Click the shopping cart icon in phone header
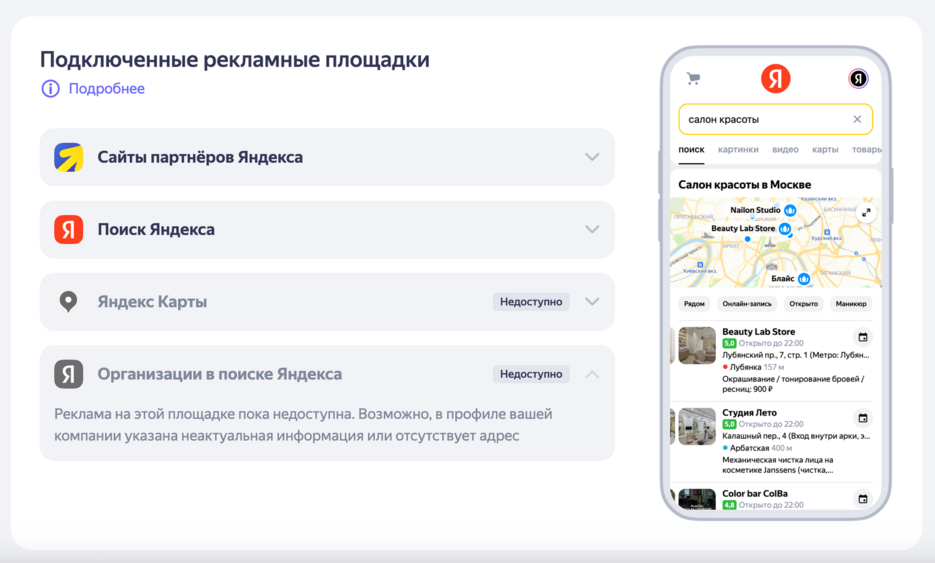The width and height of the screenshot is (935, 563). pos(693,79)
